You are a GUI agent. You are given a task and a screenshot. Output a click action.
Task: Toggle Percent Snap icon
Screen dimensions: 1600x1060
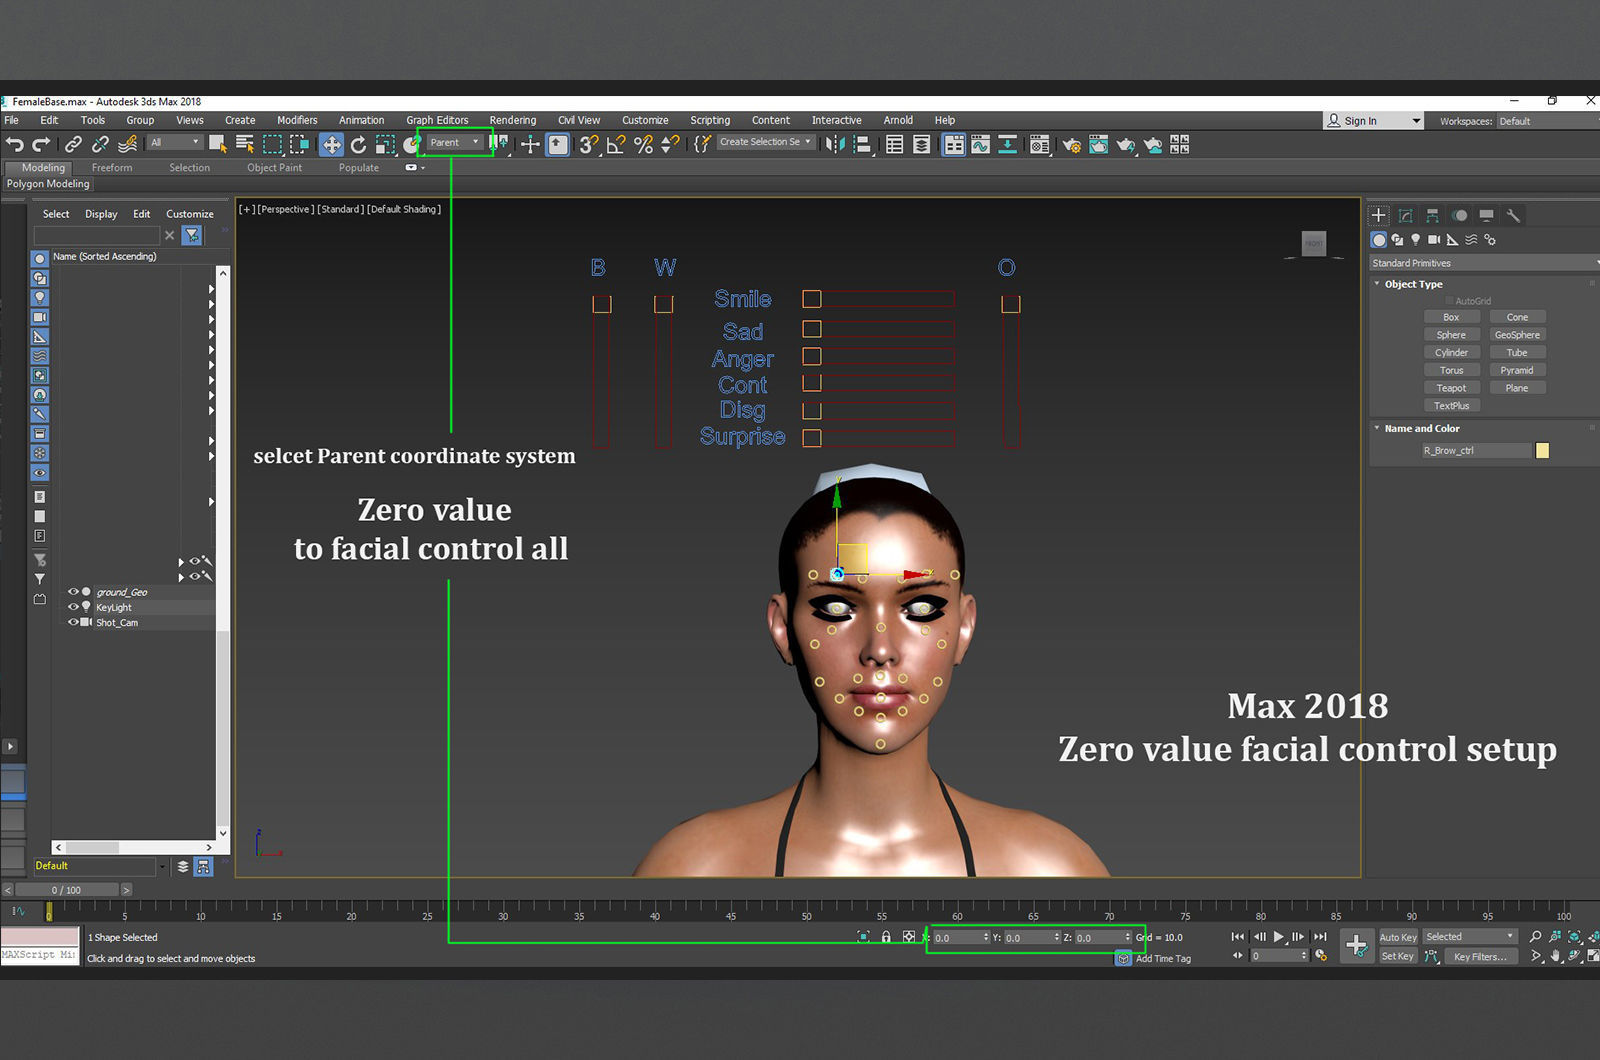pos(643,144)
